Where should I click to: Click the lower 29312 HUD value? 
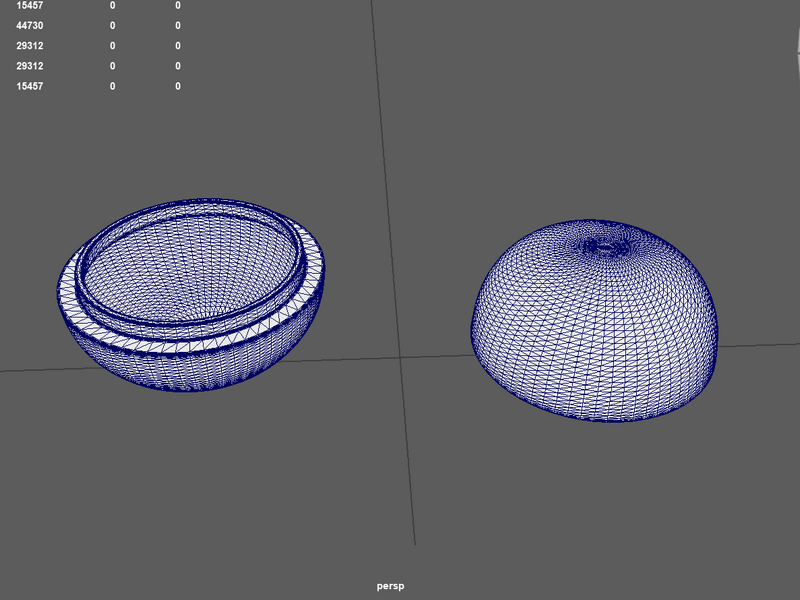(30, 66)
